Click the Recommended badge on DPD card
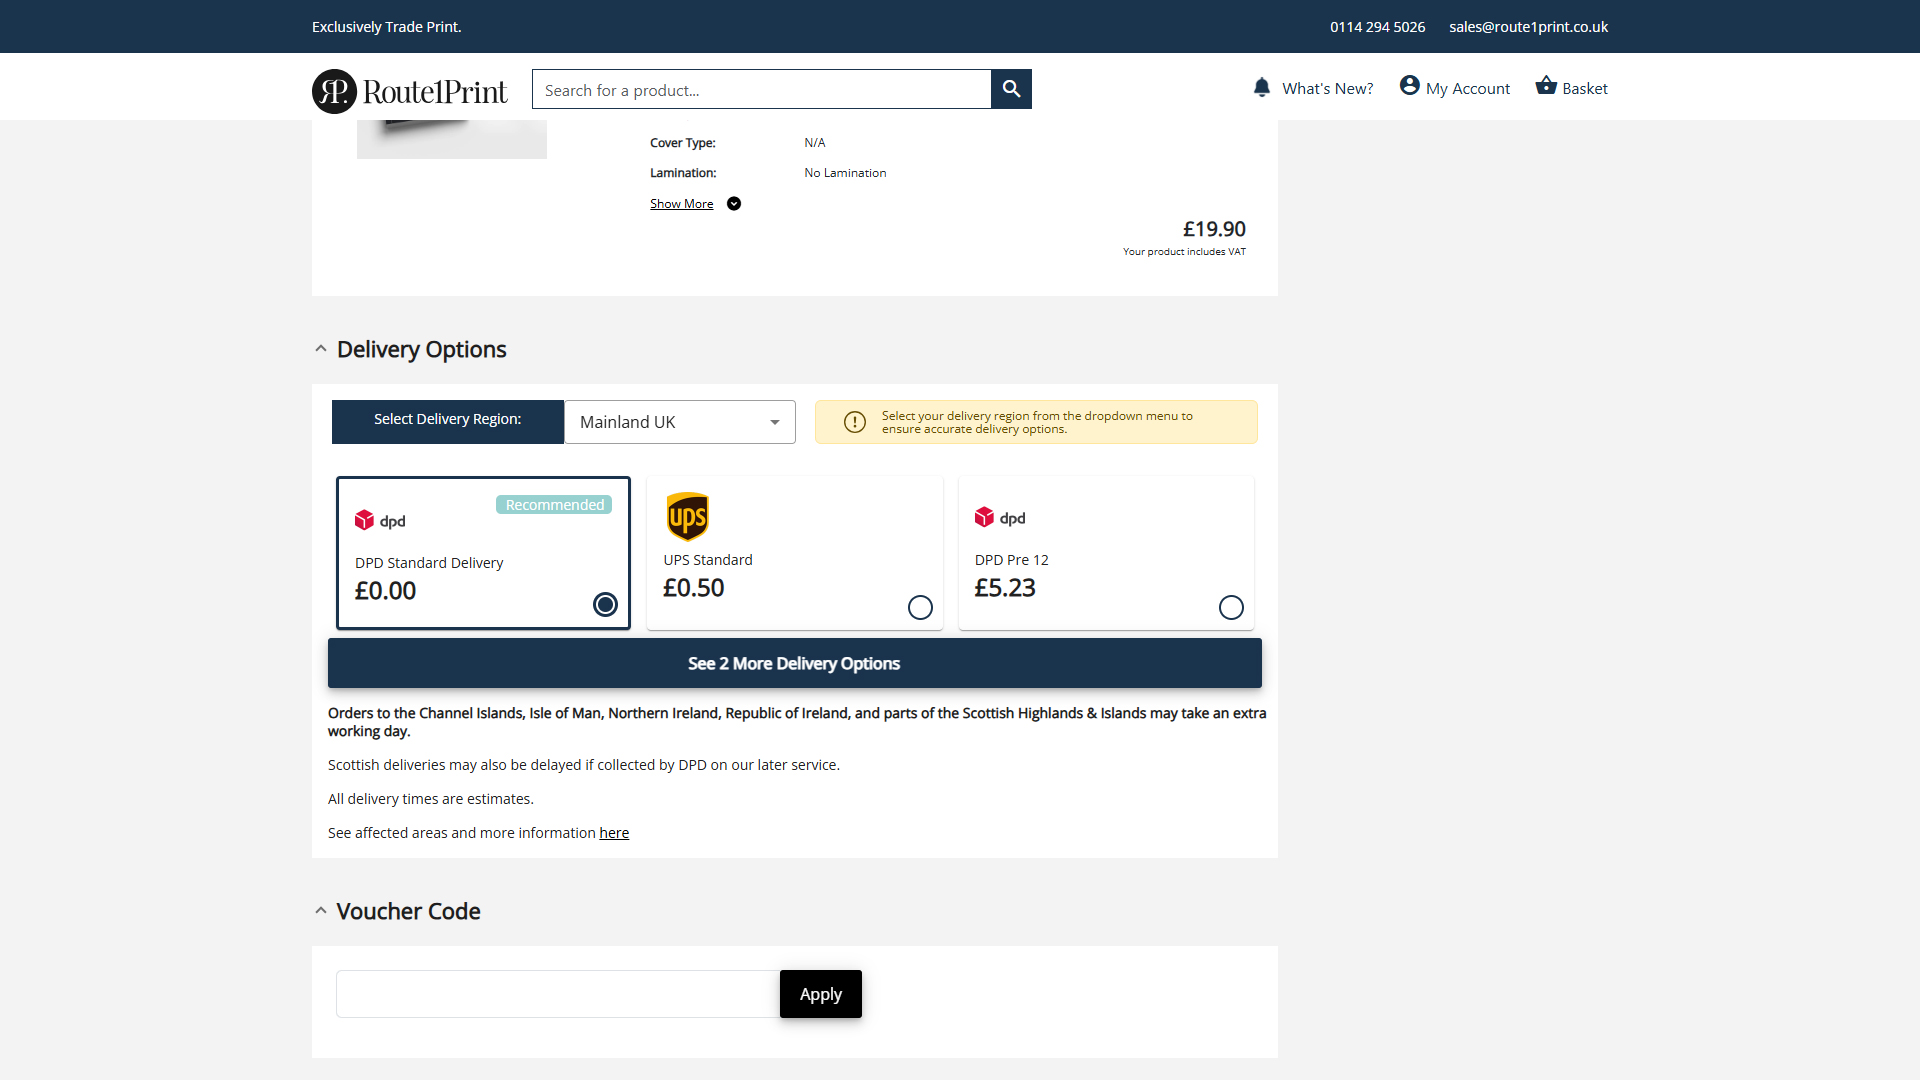The width and height of the screenshot is (1920, 1080). 554,505
